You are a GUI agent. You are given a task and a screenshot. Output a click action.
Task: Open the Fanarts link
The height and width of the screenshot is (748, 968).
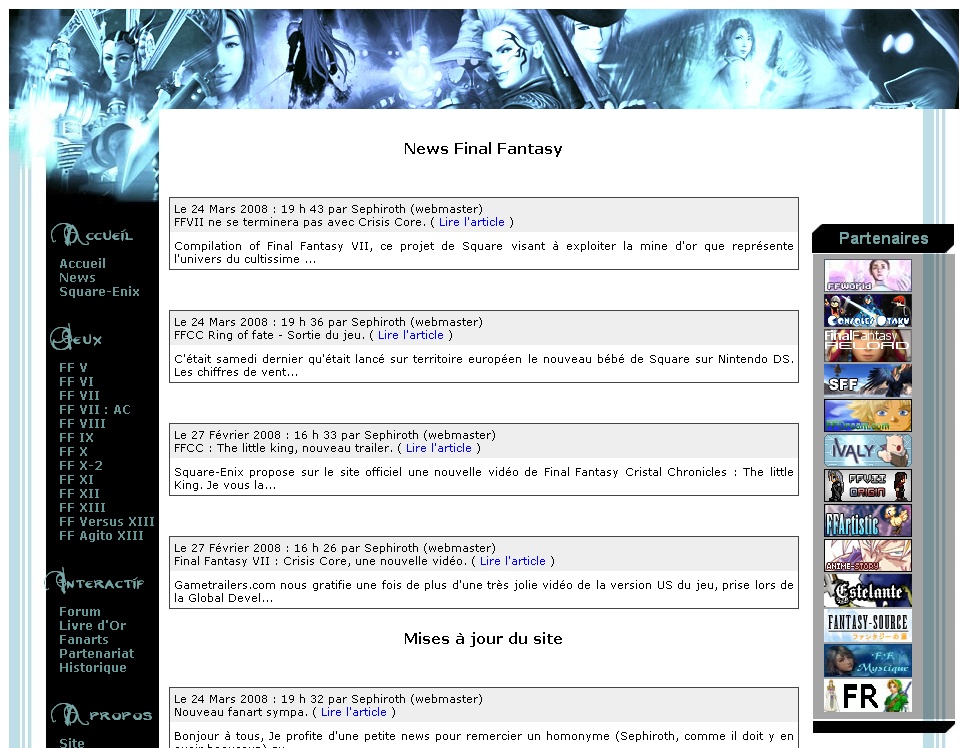[x=83, y=640]
